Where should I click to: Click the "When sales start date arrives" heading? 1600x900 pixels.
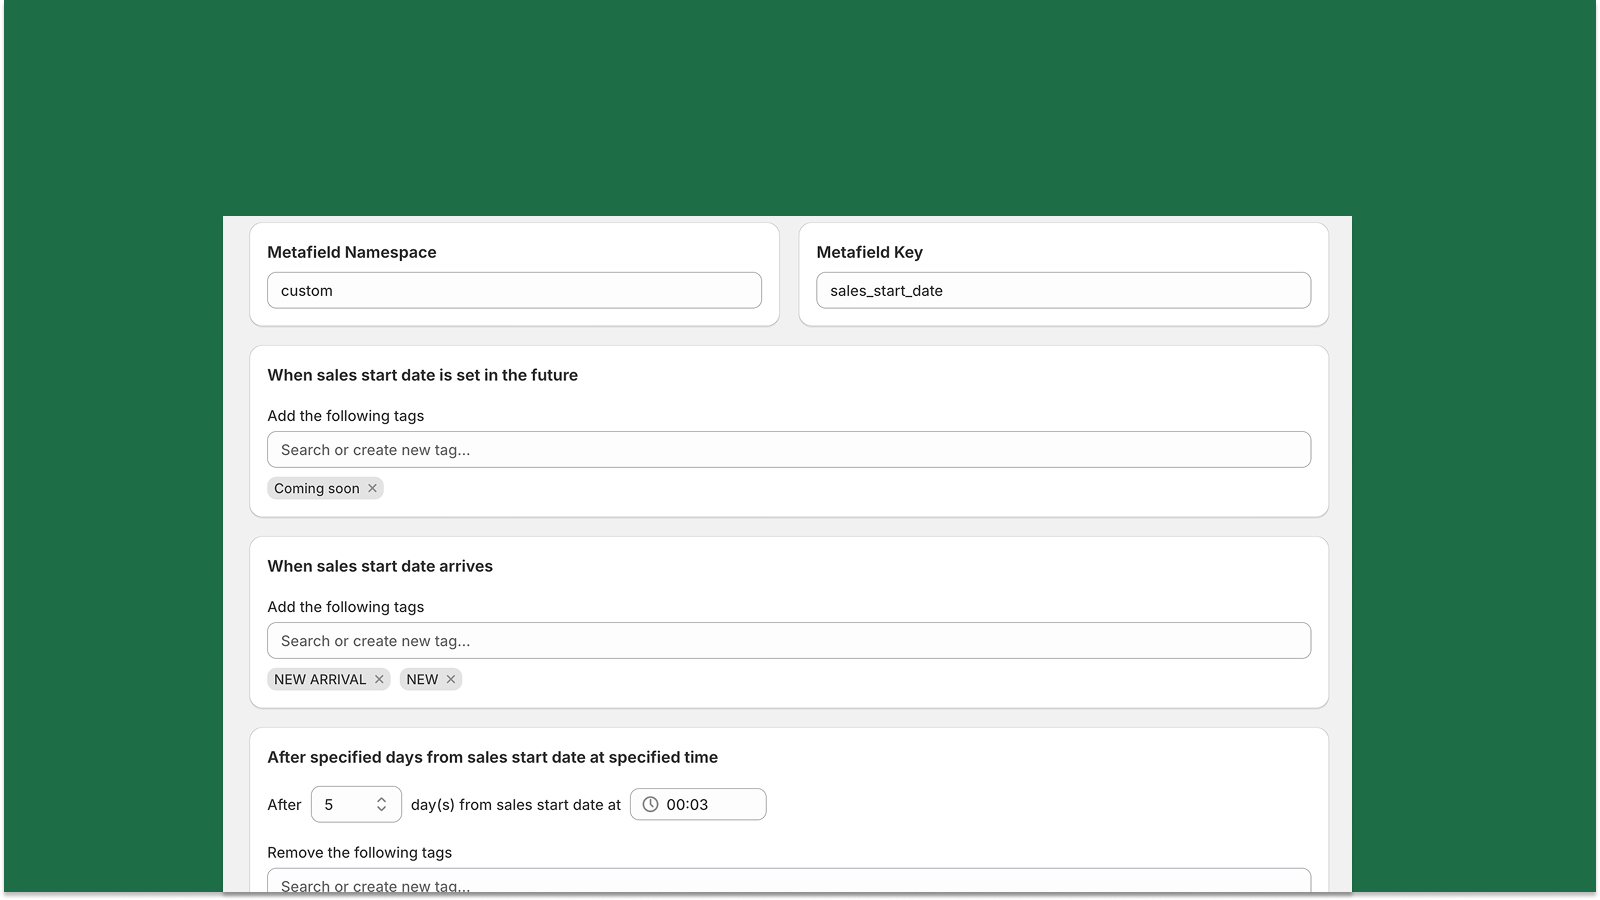coord(379,566)
